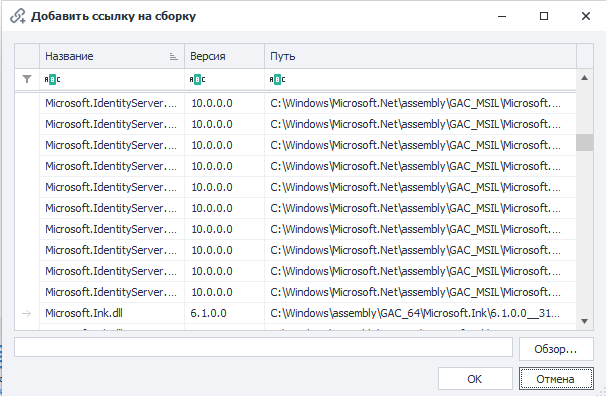Click the vertical scrollbar thumb
606x396 pixels.
coord(584,143)
